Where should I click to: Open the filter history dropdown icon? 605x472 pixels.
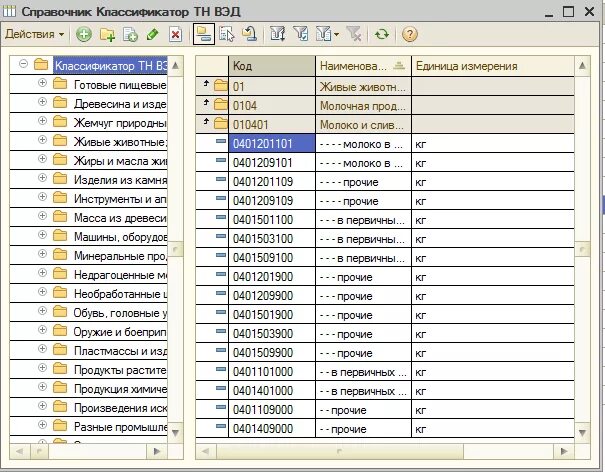[x=327, y=34]
